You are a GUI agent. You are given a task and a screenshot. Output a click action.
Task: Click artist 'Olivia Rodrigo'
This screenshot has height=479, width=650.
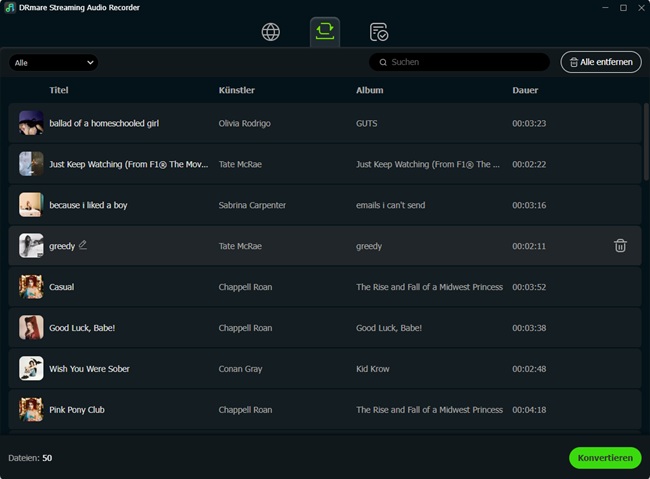pos(245,123)
